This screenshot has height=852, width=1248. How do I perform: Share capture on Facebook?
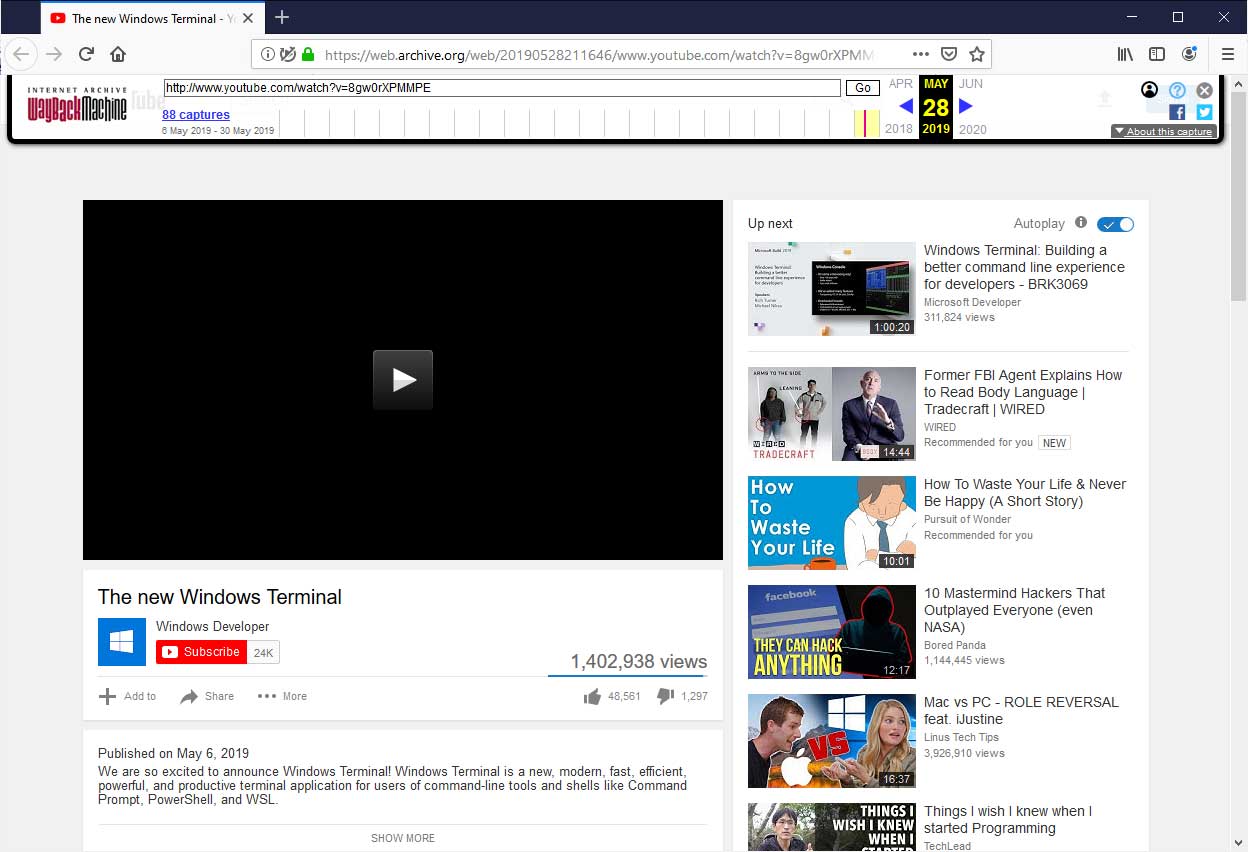click(1177, 113)
